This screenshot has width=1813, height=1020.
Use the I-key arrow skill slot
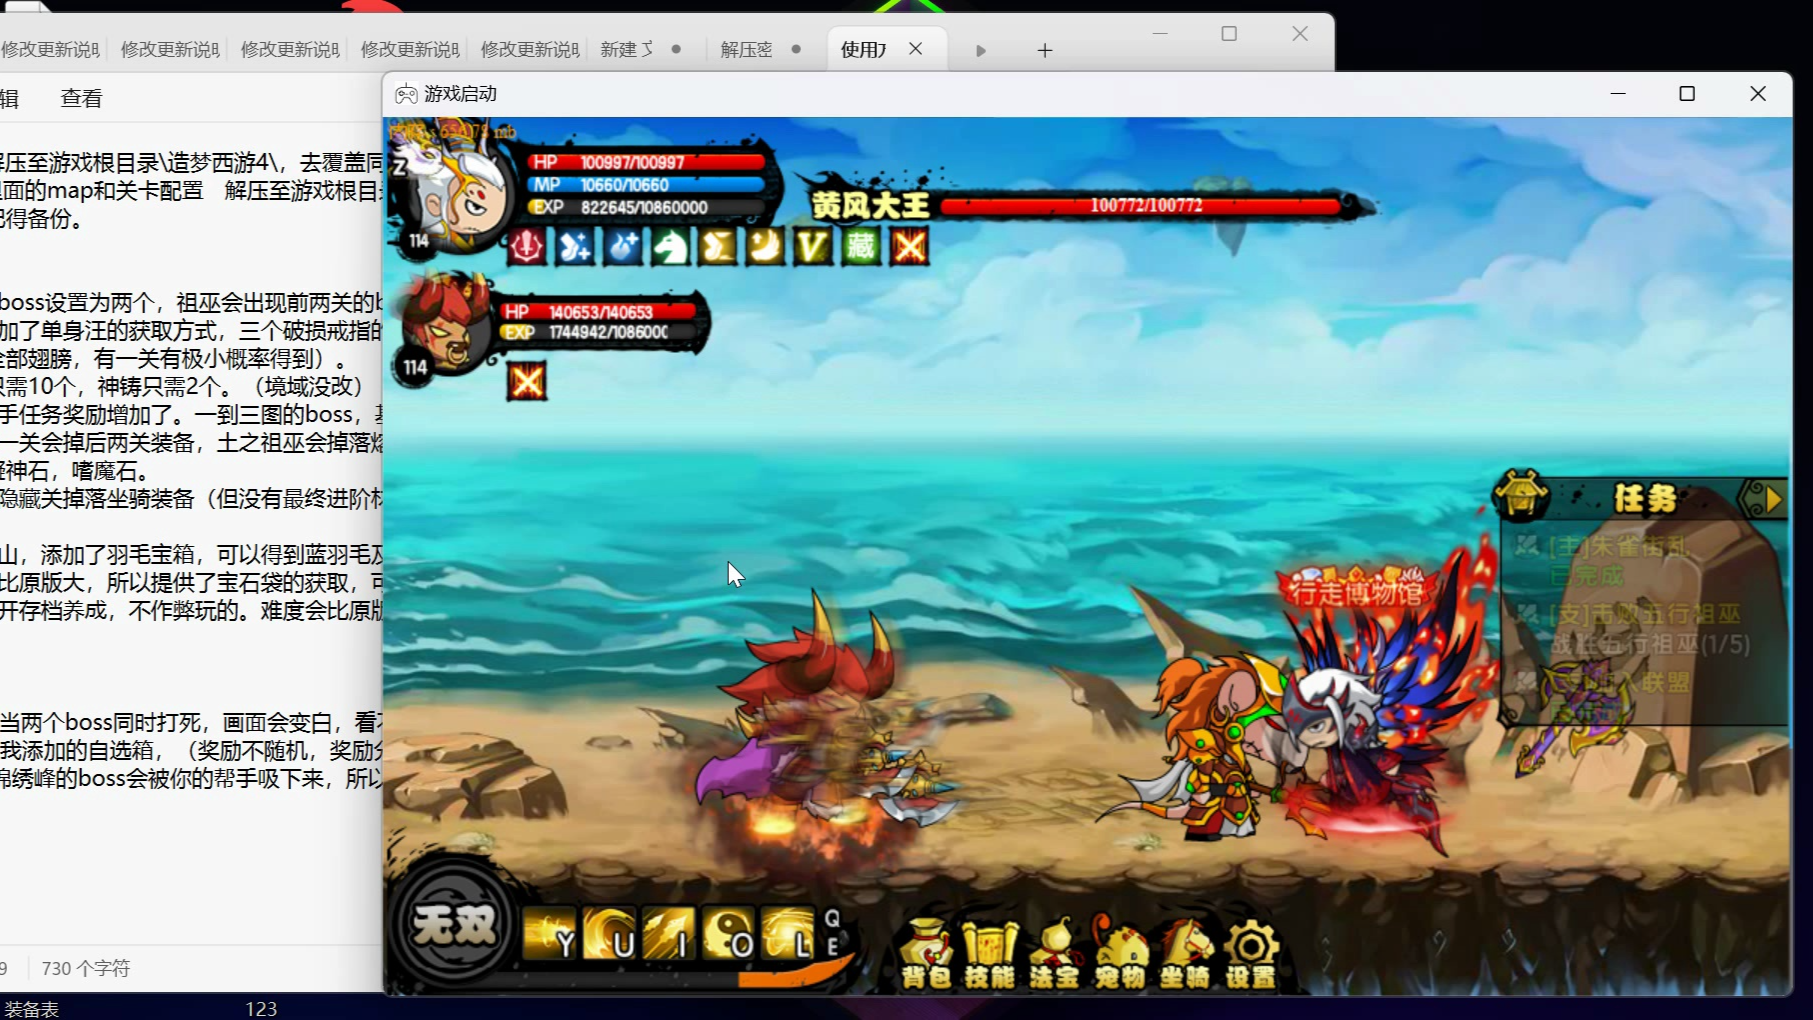669,934
